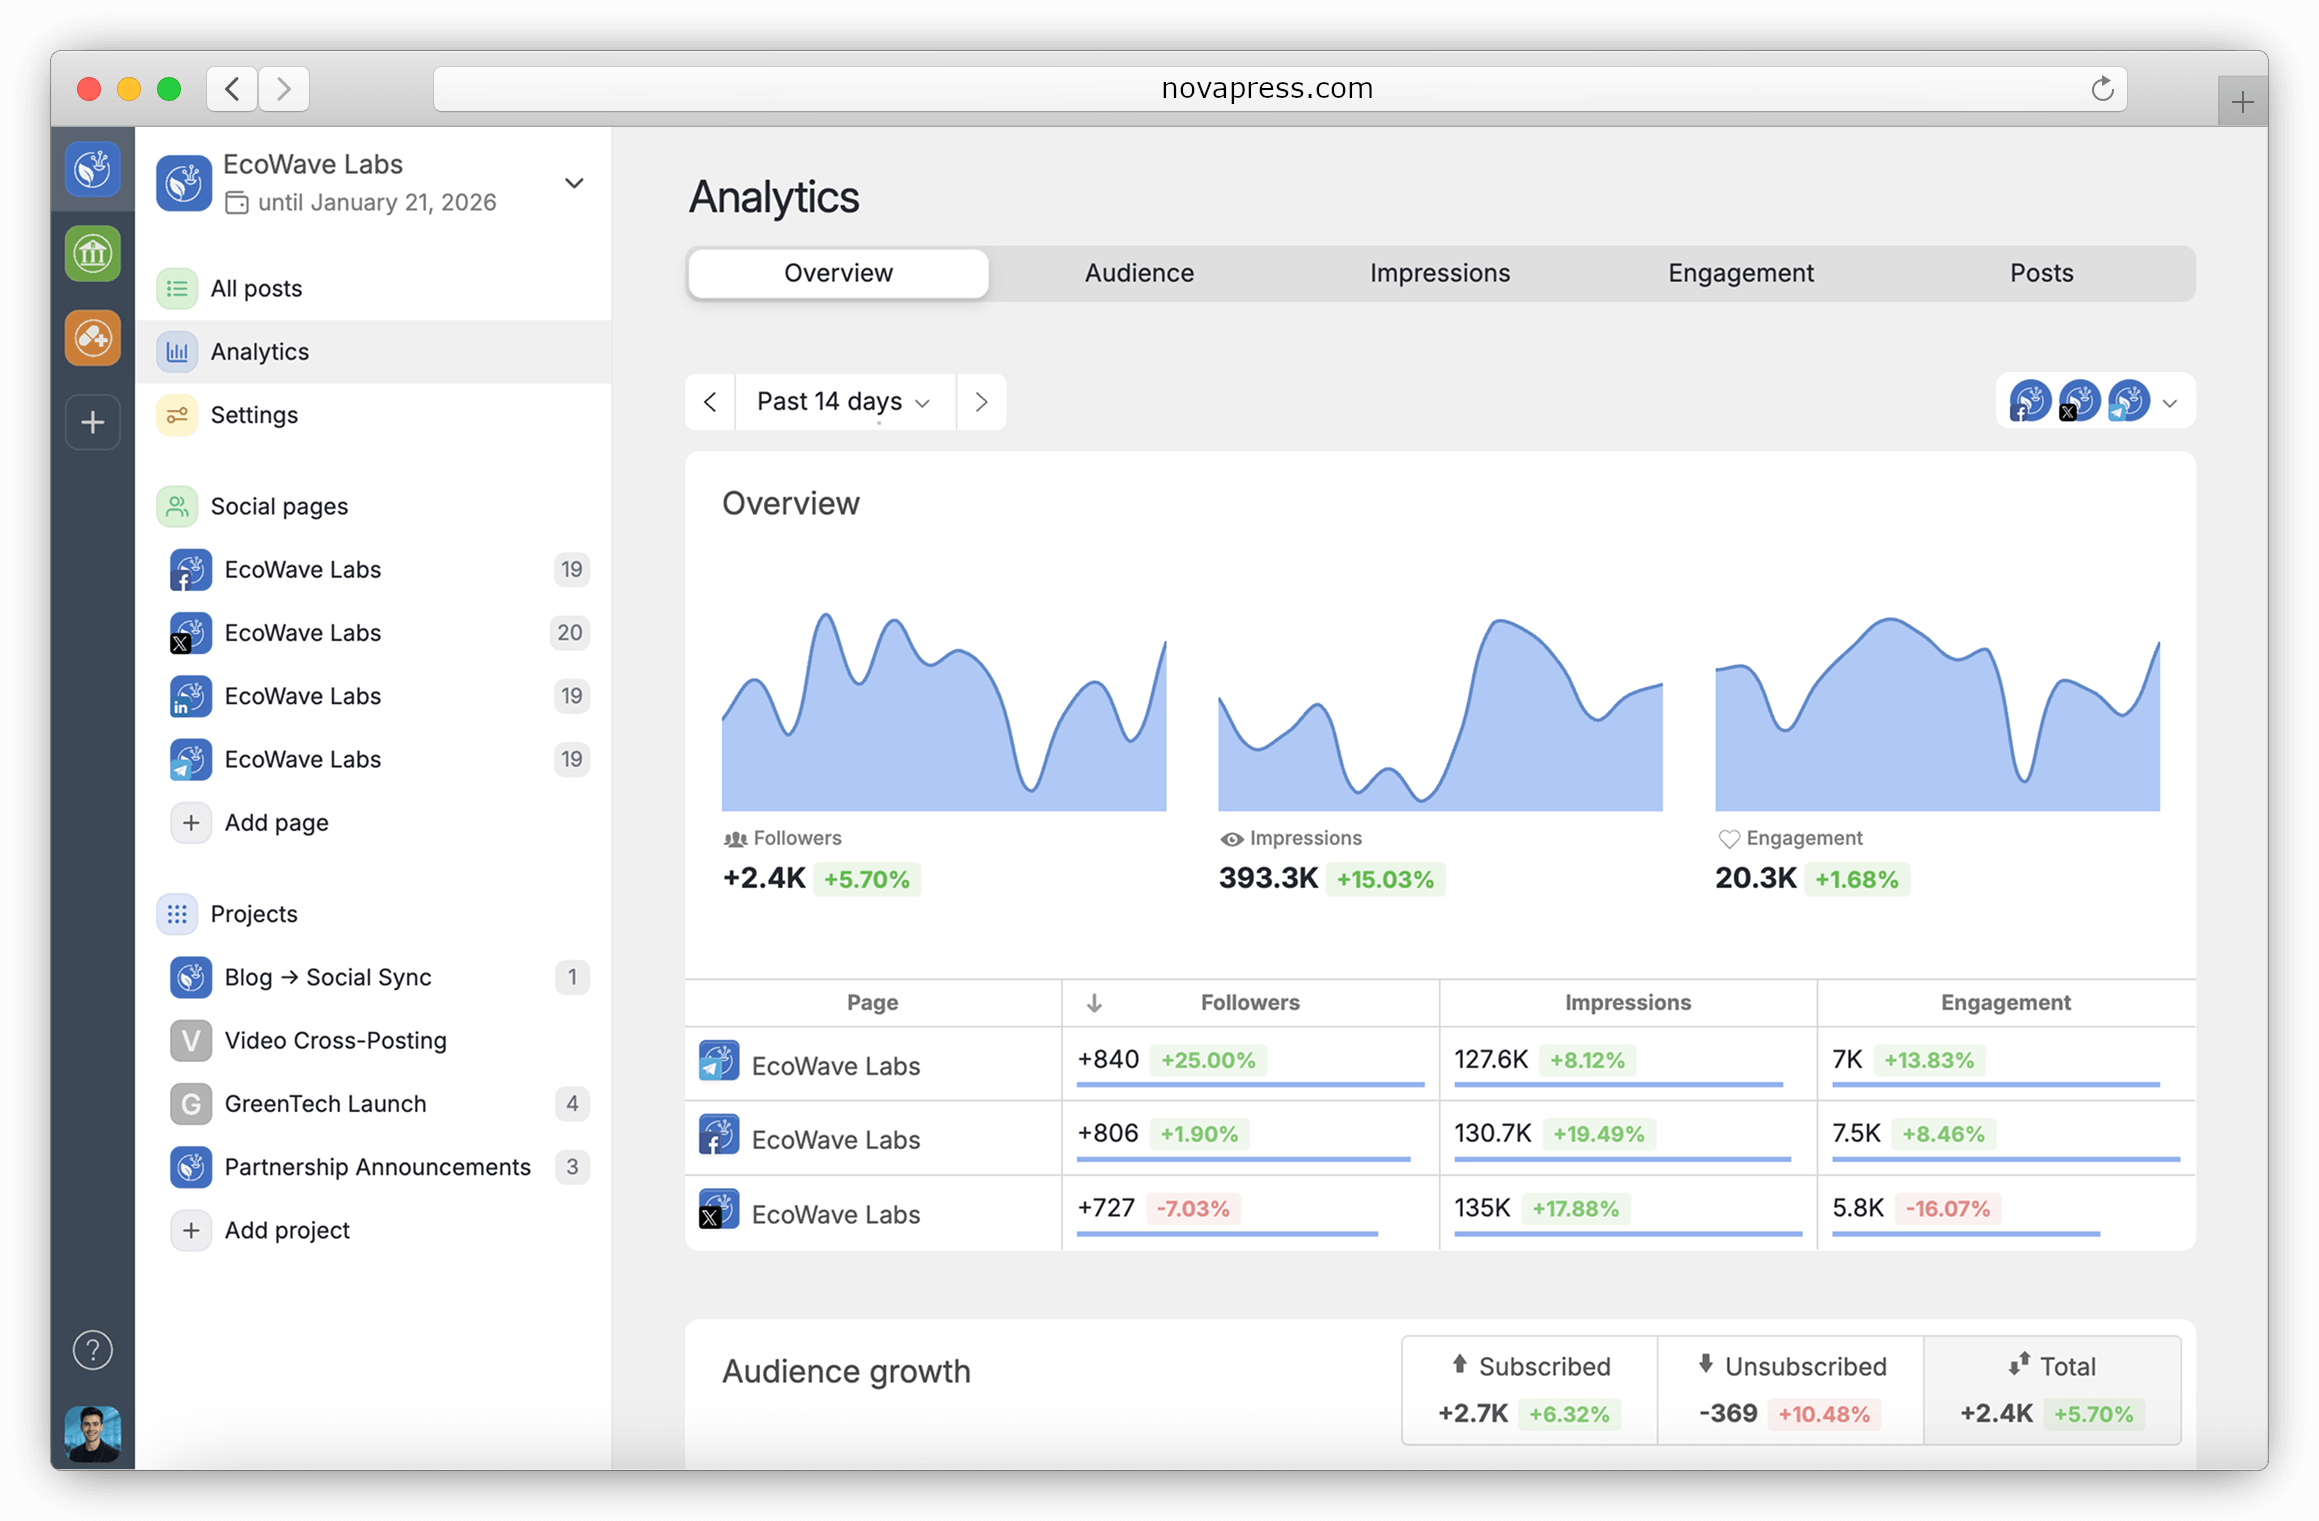
Task: Toggle the Total audience growth filter
Action: [2051, 1390]
